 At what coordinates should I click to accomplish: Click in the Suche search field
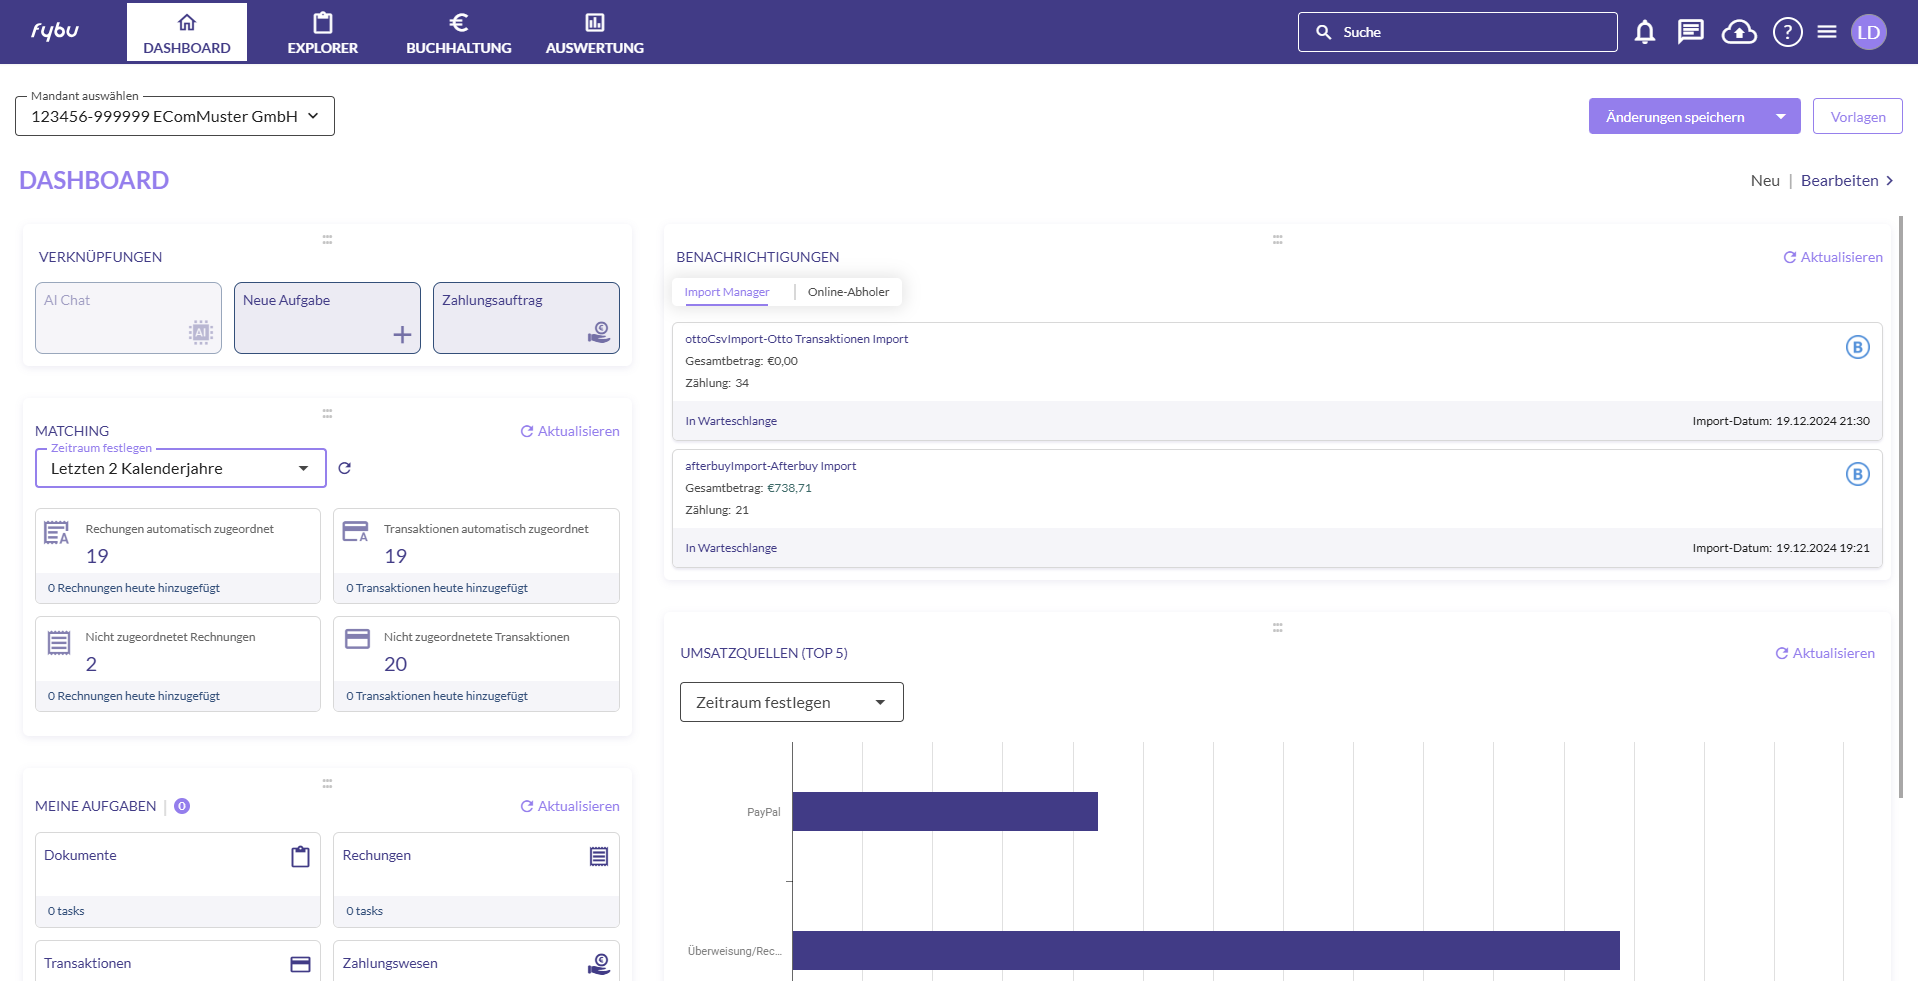click(1470, 32)
